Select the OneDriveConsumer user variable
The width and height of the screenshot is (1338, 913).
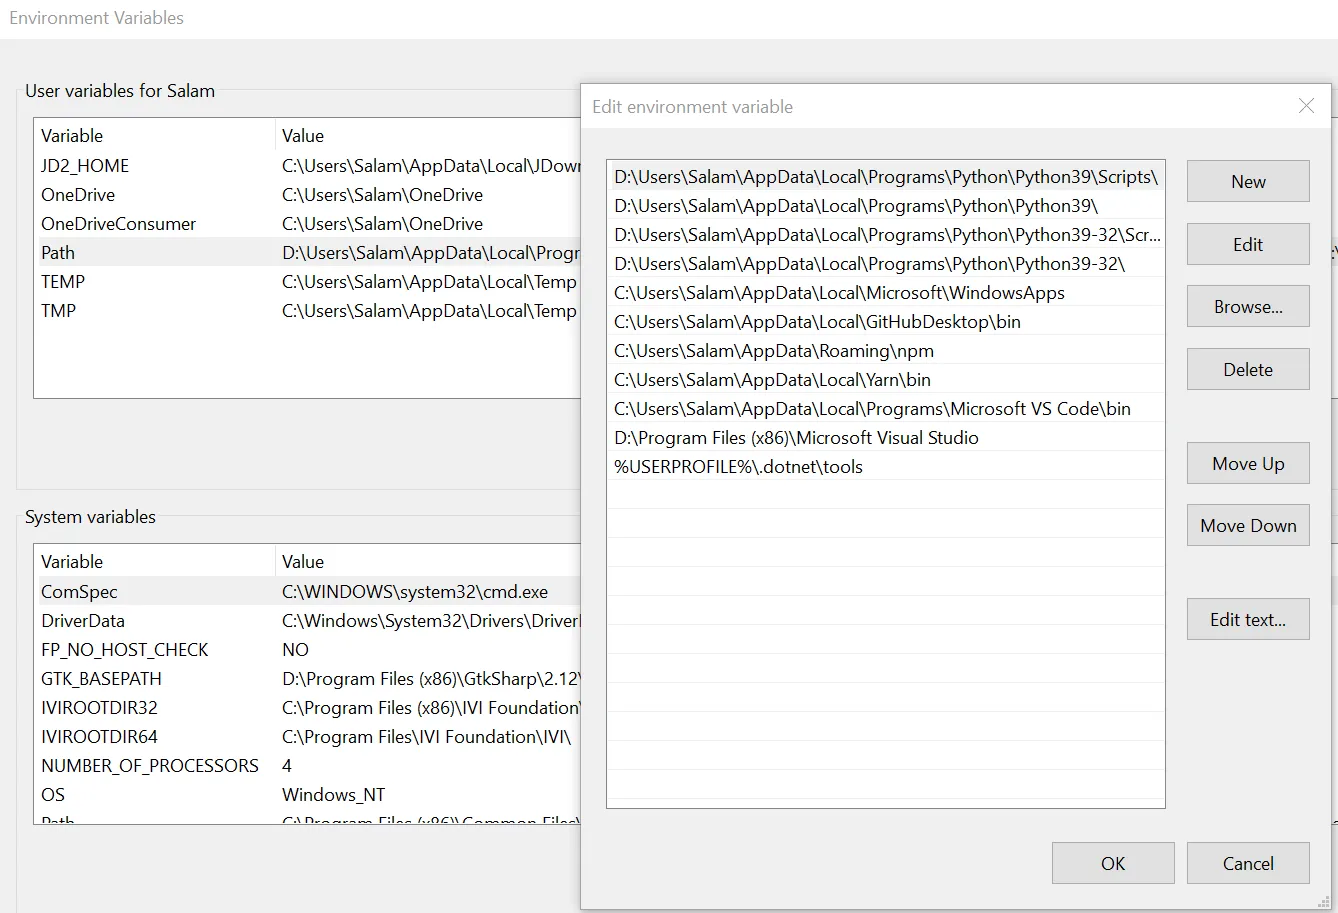coord(308,224)
